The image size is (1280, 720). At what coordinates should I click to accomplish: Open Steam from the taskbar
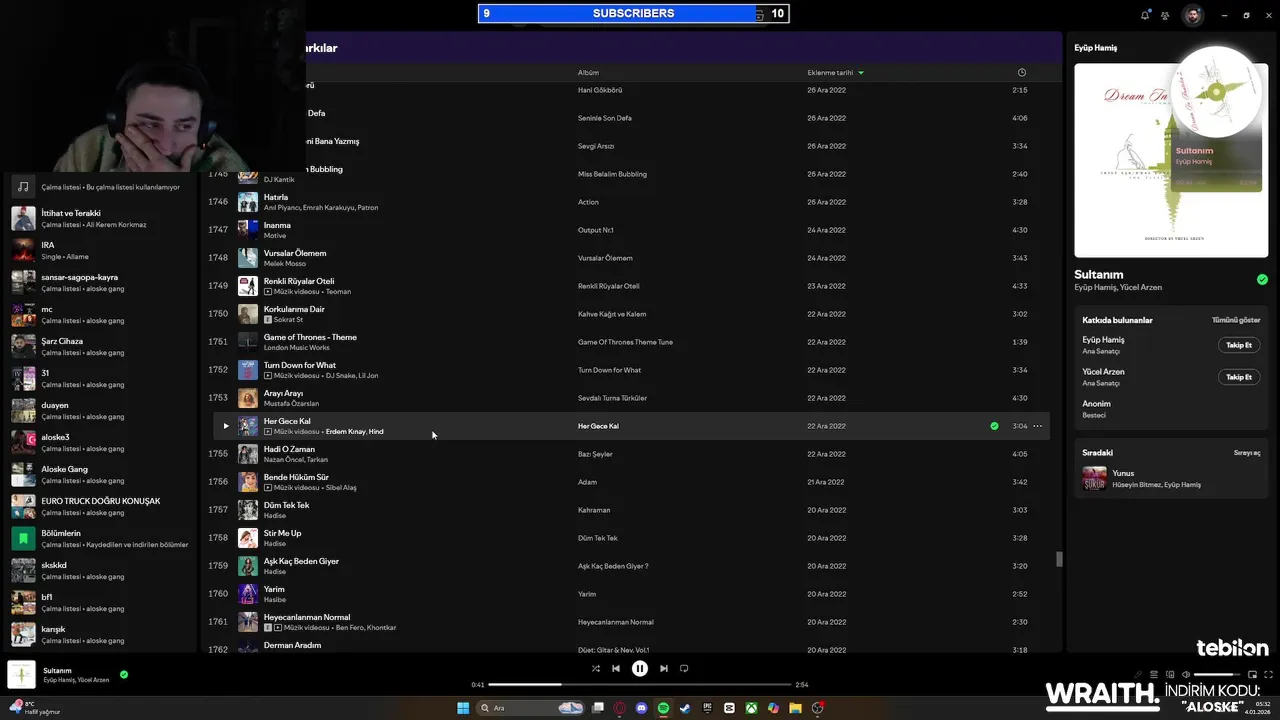[x=685, y=708]
